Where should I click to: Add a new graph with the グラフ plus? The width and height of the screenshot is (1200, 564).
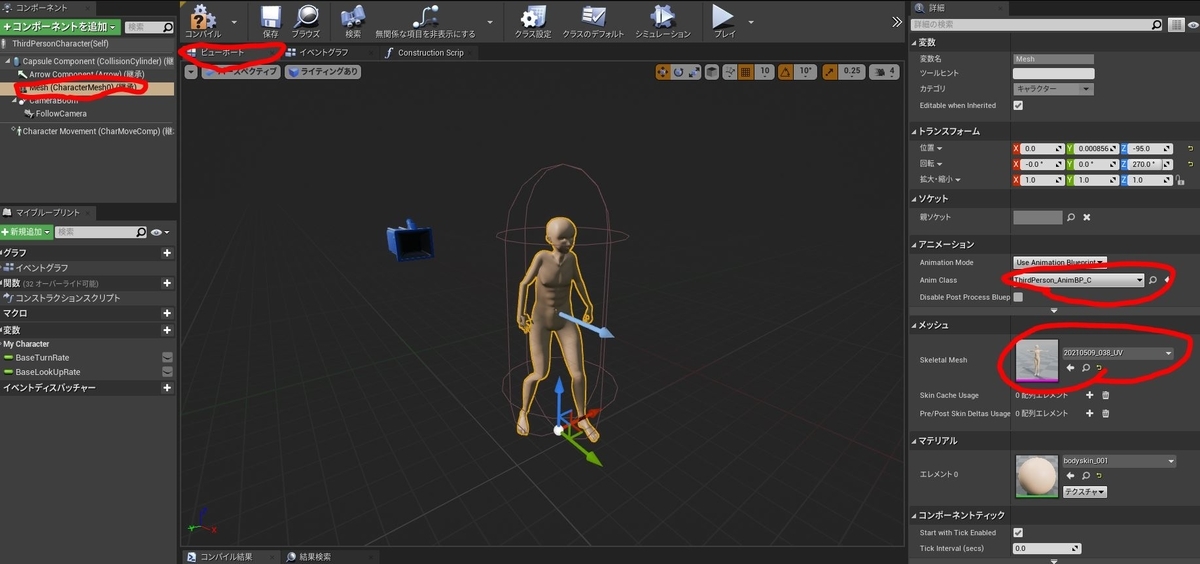pos(167,253)
